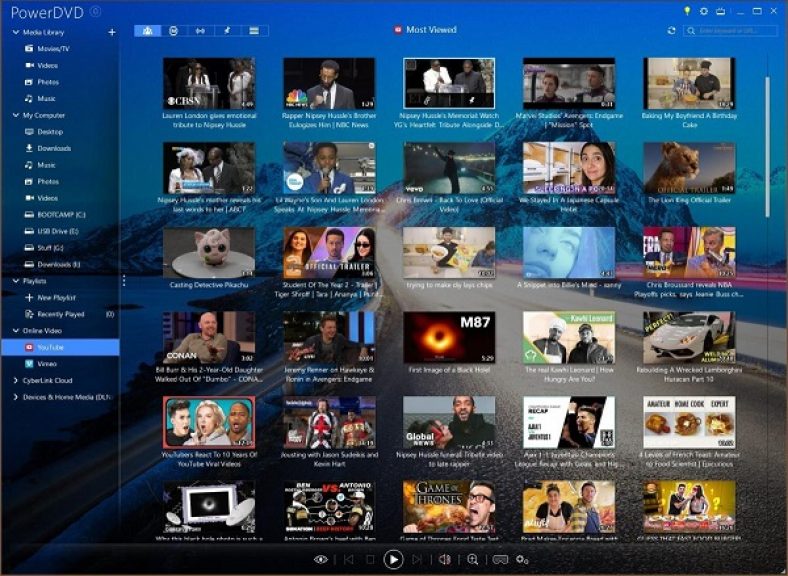
Task: Expand the CyberLink Cloud section
Action: pyautogui.click(x=16, y=380)
